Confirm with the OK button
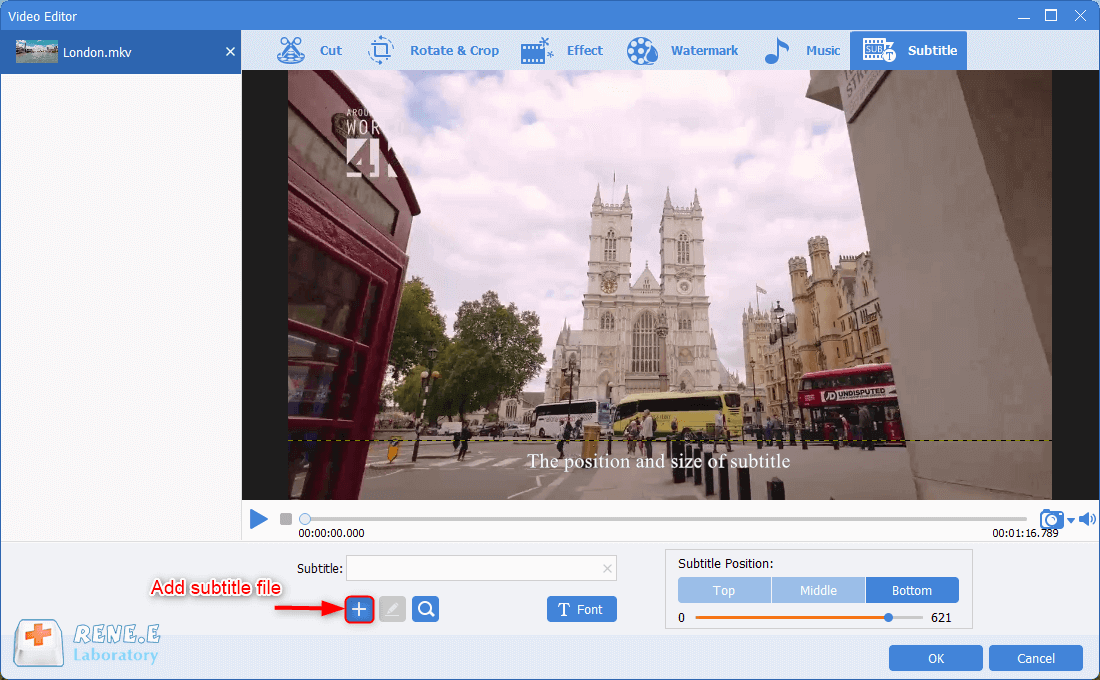The height and width of the screenshot is (680, 1100). click(936, 658)
